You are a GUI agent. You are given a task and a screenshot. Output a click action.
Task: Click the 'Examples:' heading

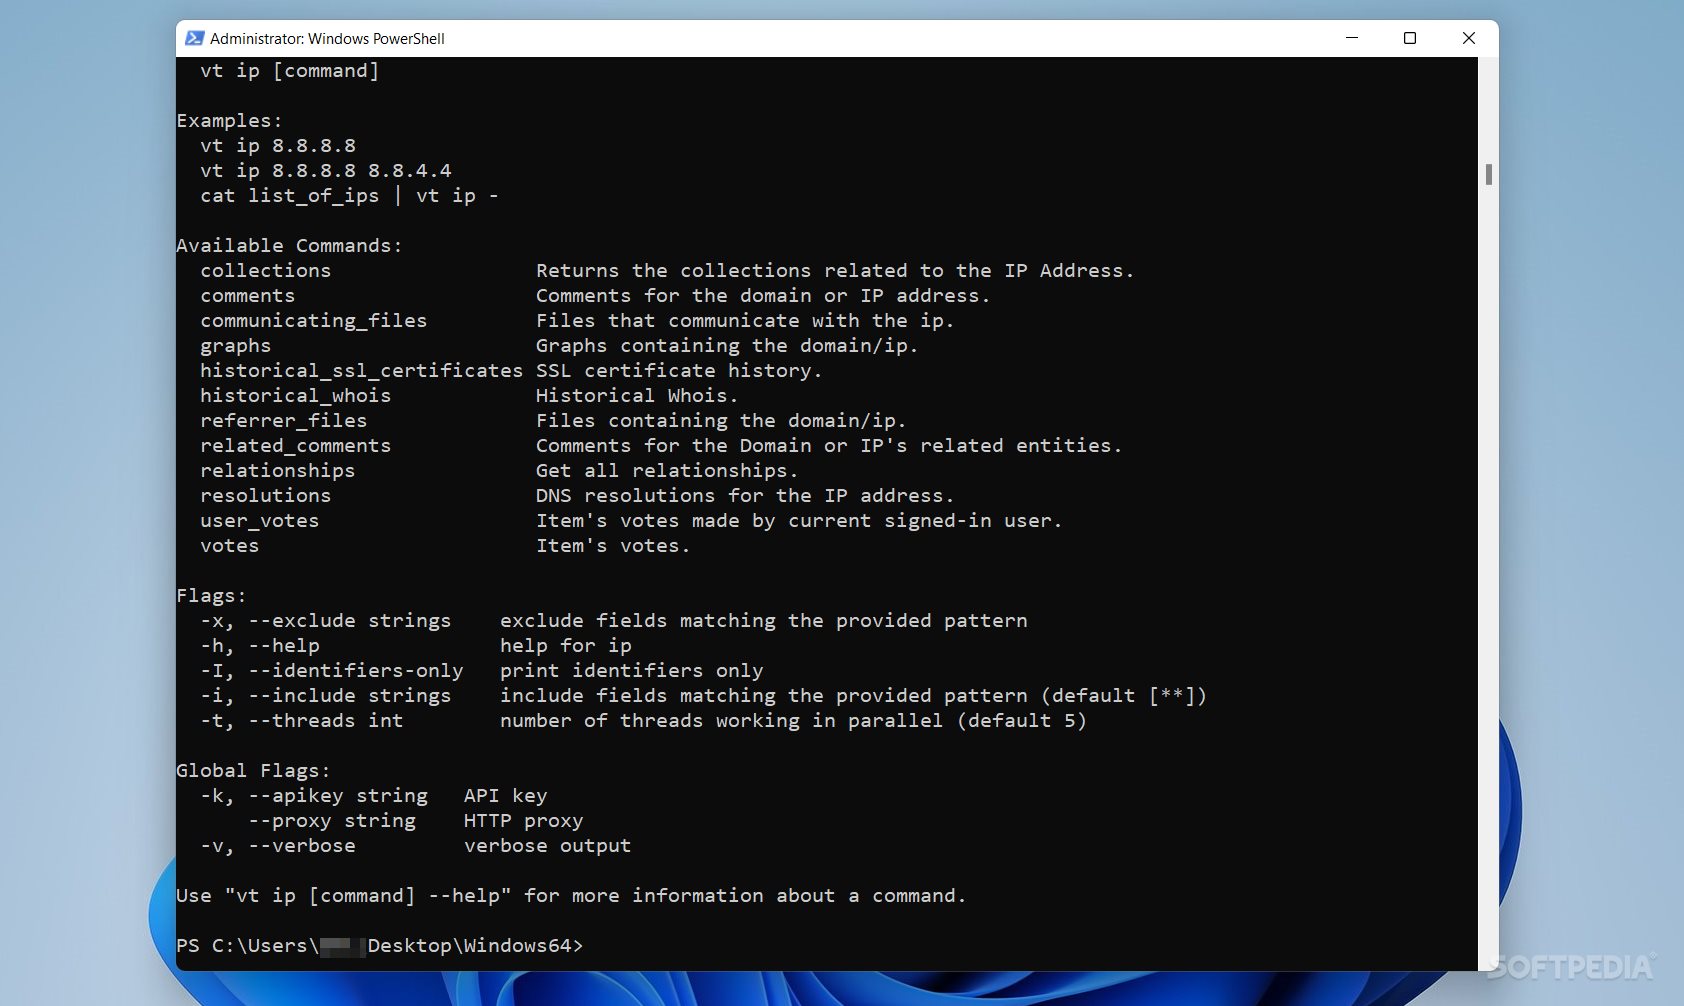(229, 121)
